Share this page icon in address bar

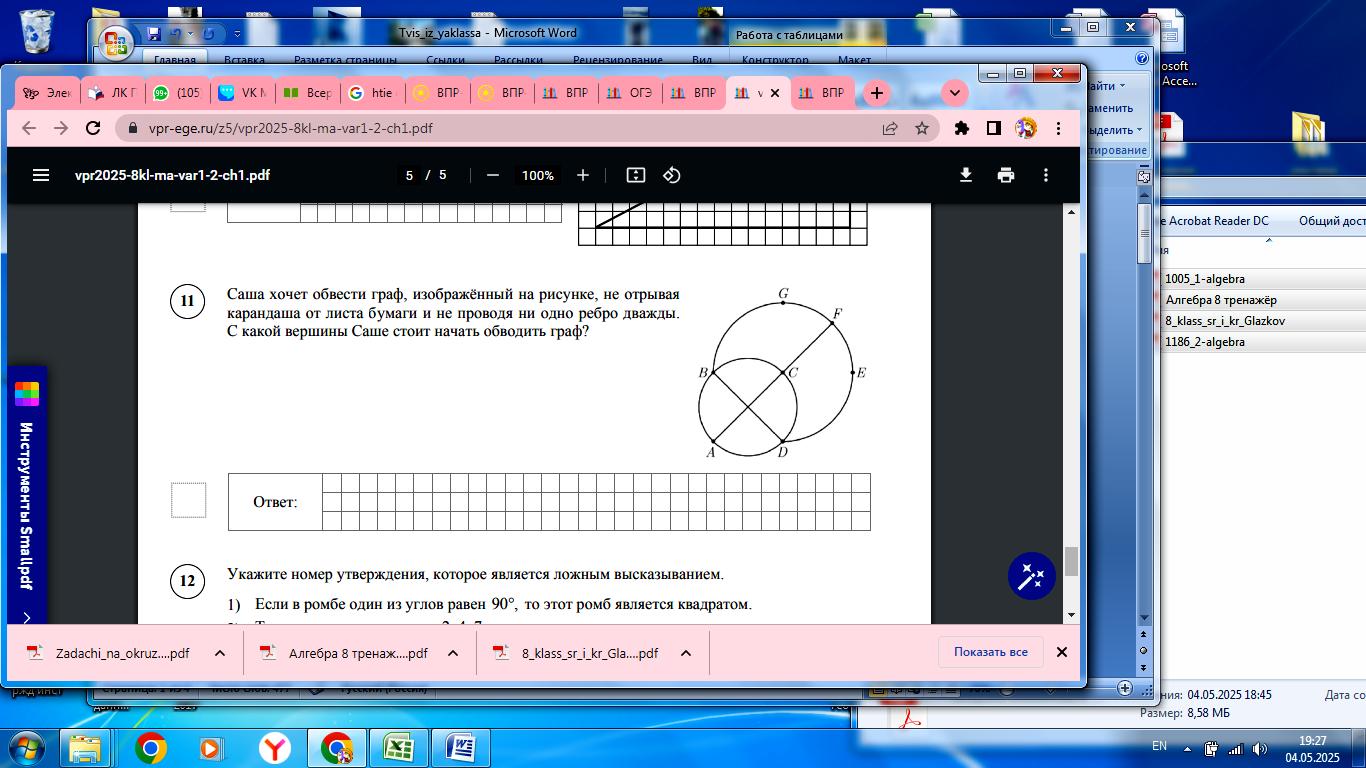click(889, 128)
